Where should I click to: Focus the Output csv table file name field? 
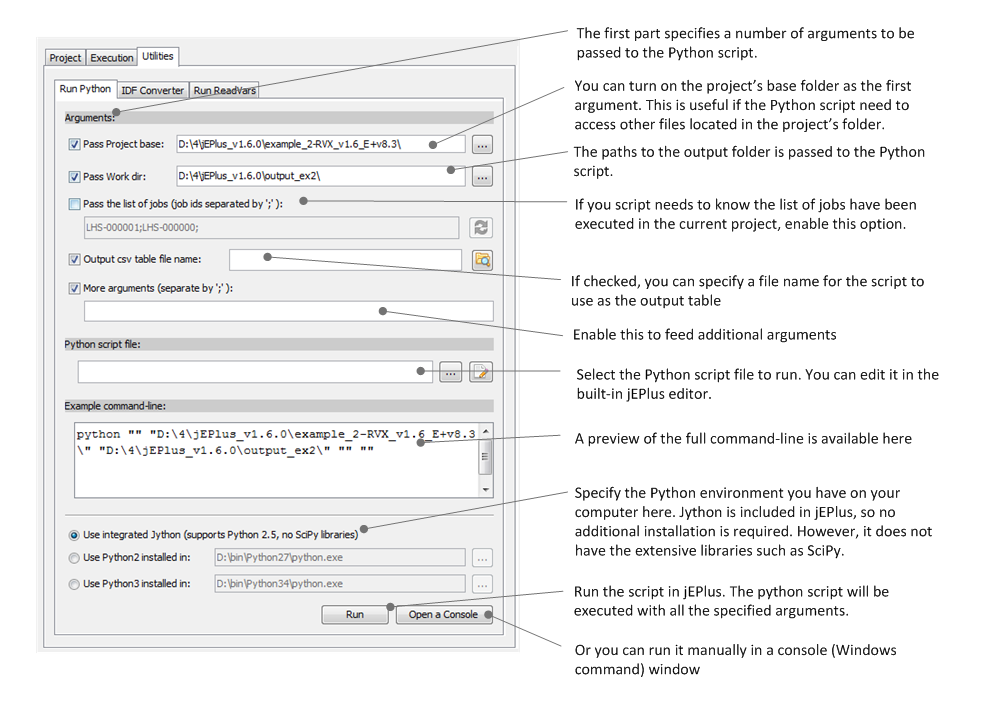[x=345, y=260]
